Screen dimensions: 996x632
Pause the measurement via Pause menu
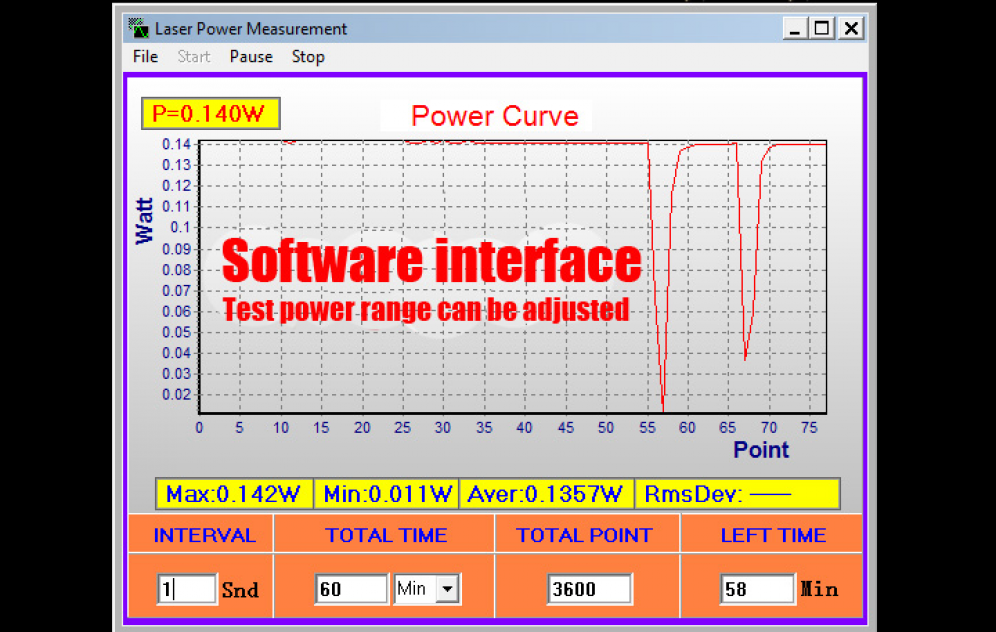[x=251, y=57]
